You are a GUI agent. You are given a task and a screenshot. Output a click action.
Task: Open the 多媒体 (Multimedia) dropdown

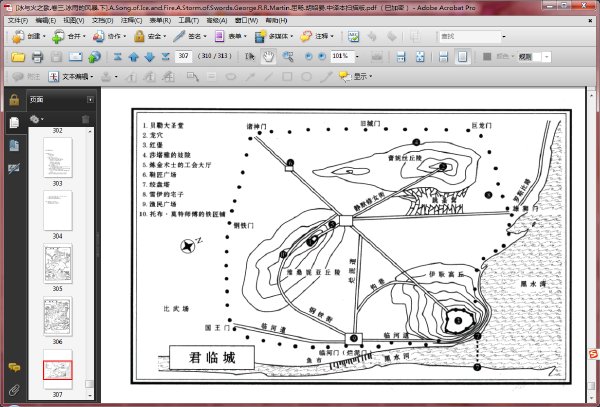click(274, 36)
